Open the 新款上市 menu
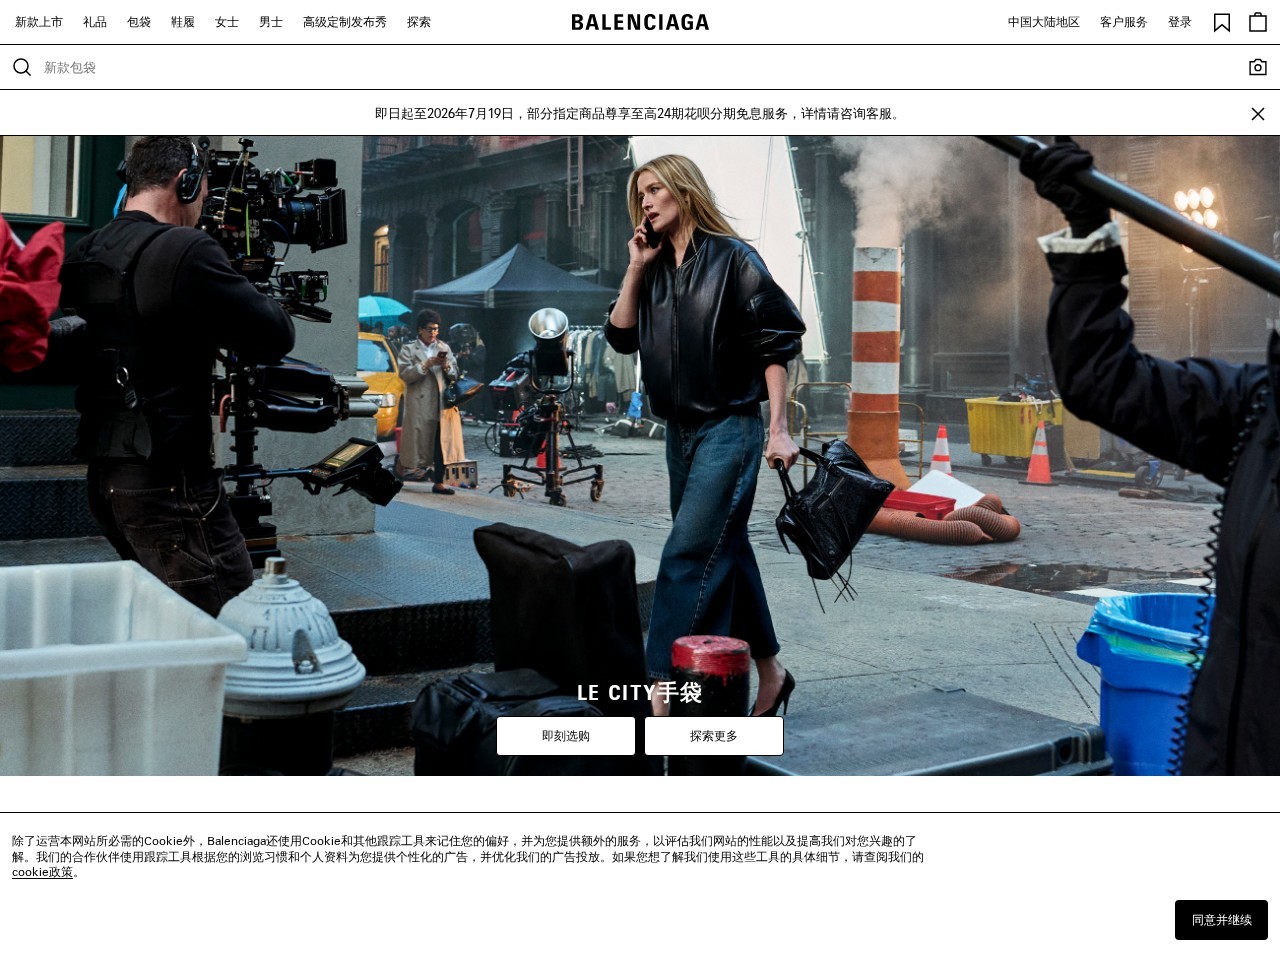 (x=39, y=22)
